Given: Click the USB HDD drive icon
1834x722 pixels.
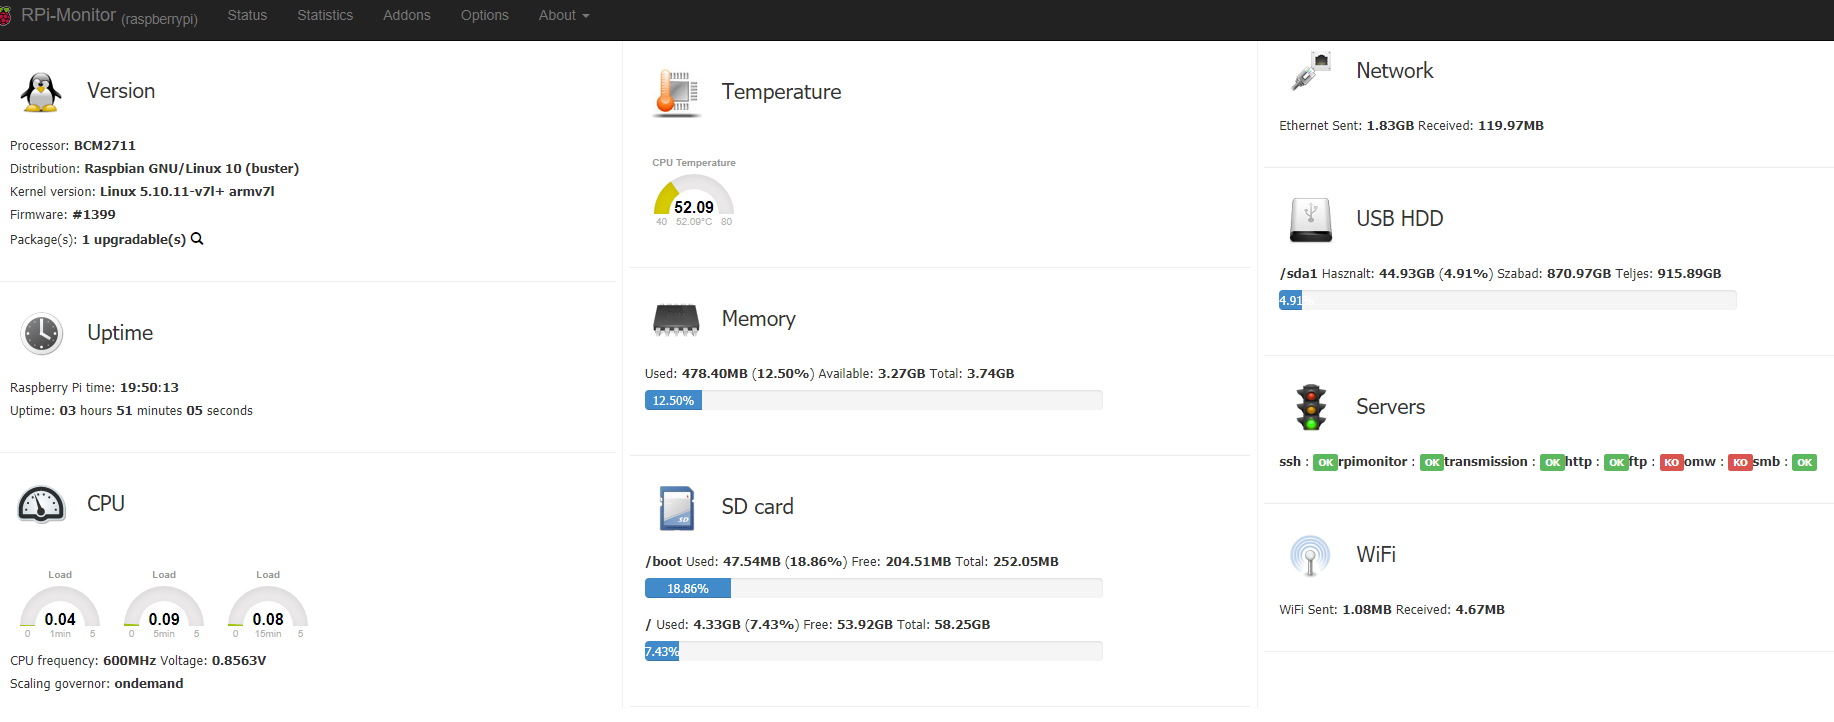Looking at the screenshot, I should [x=1311, y=220].
